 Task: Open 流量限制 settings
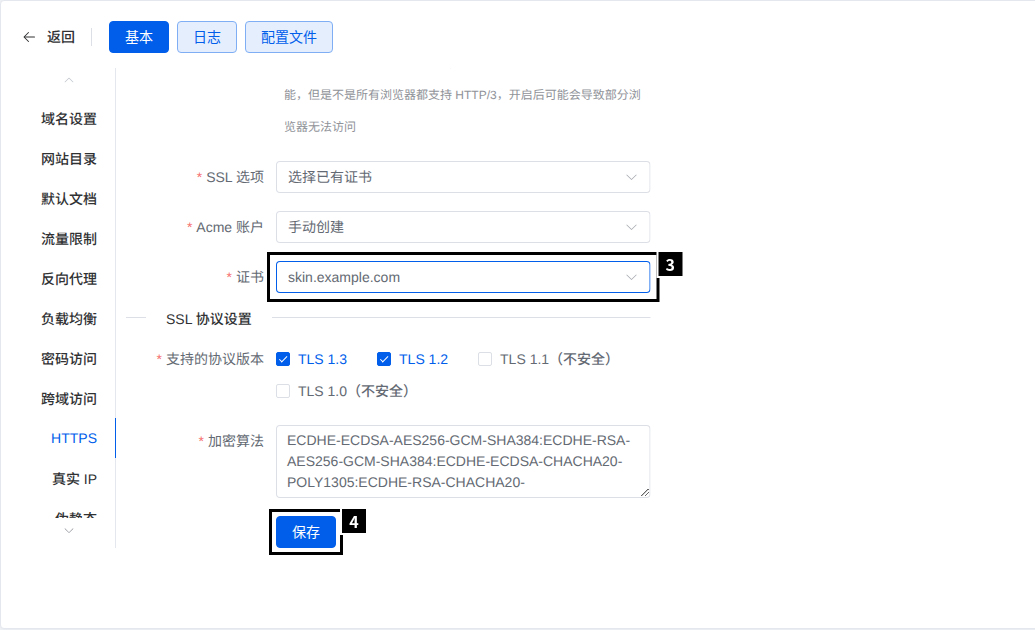pos(69,239)
